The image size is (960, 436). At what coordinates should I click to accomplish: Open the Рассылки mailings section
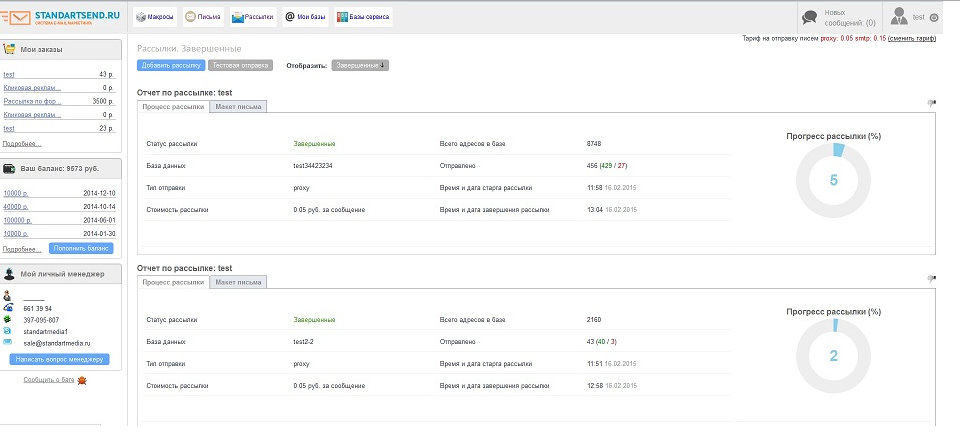click(x=253, y=17)
